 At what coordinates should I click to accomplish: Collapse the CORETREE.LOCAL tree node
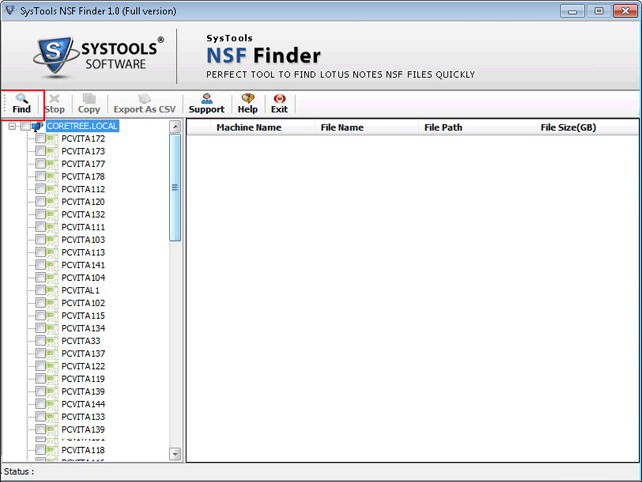12,126
